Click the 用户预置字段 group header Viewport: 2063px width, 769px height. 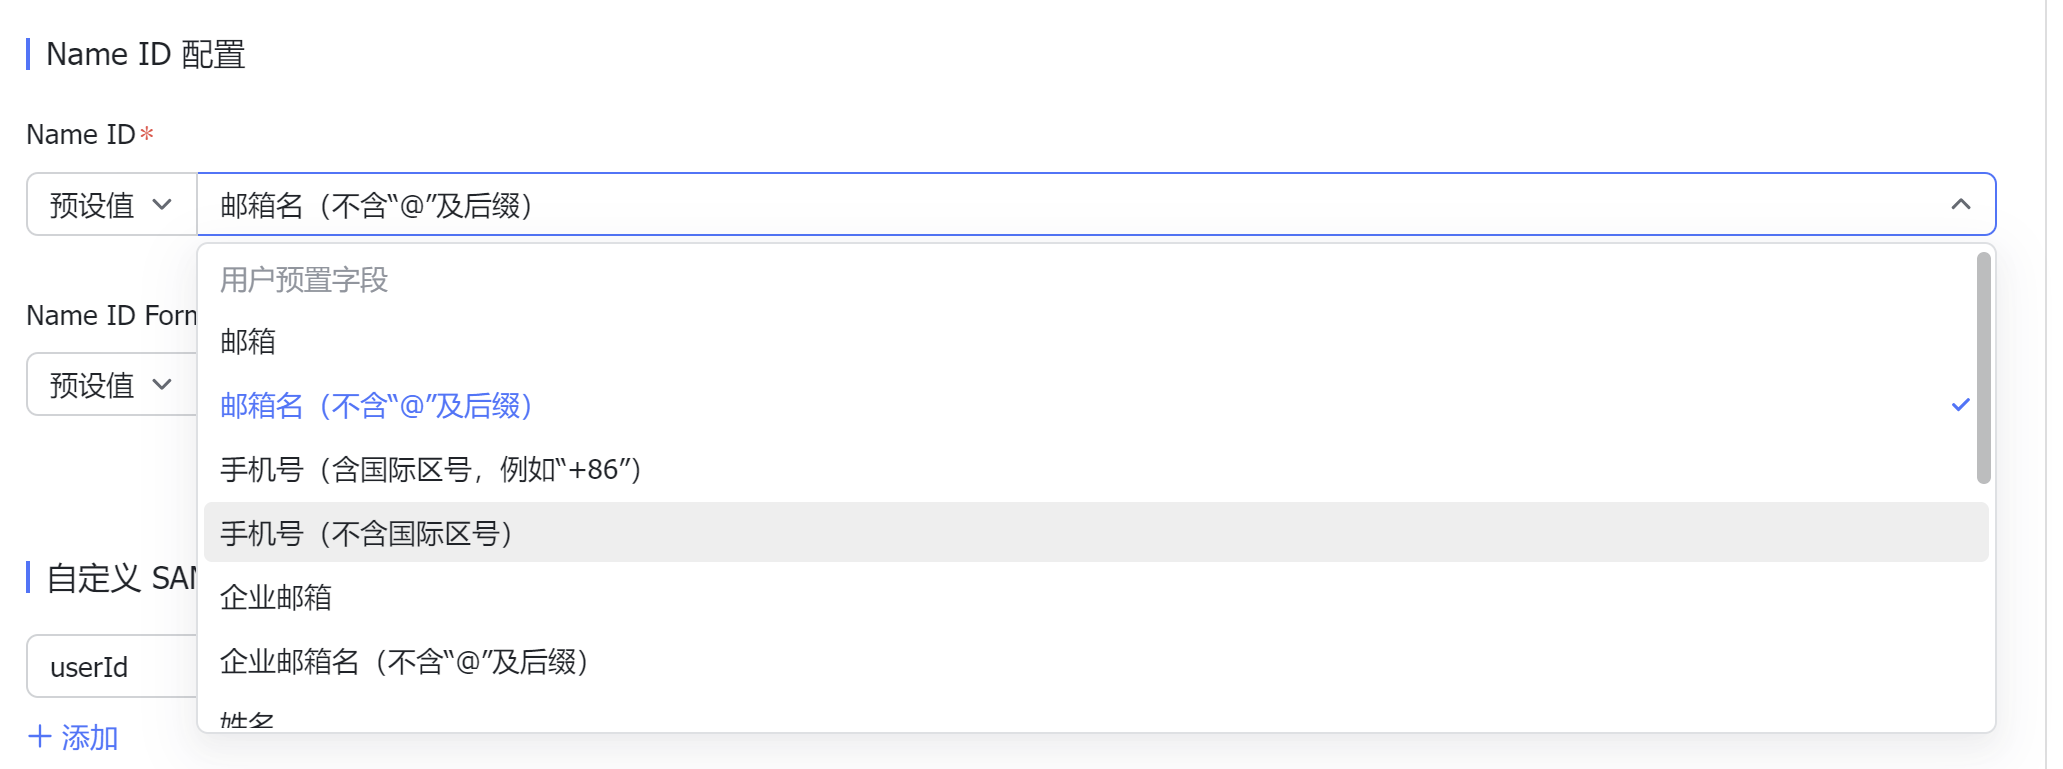click(304, 280)
